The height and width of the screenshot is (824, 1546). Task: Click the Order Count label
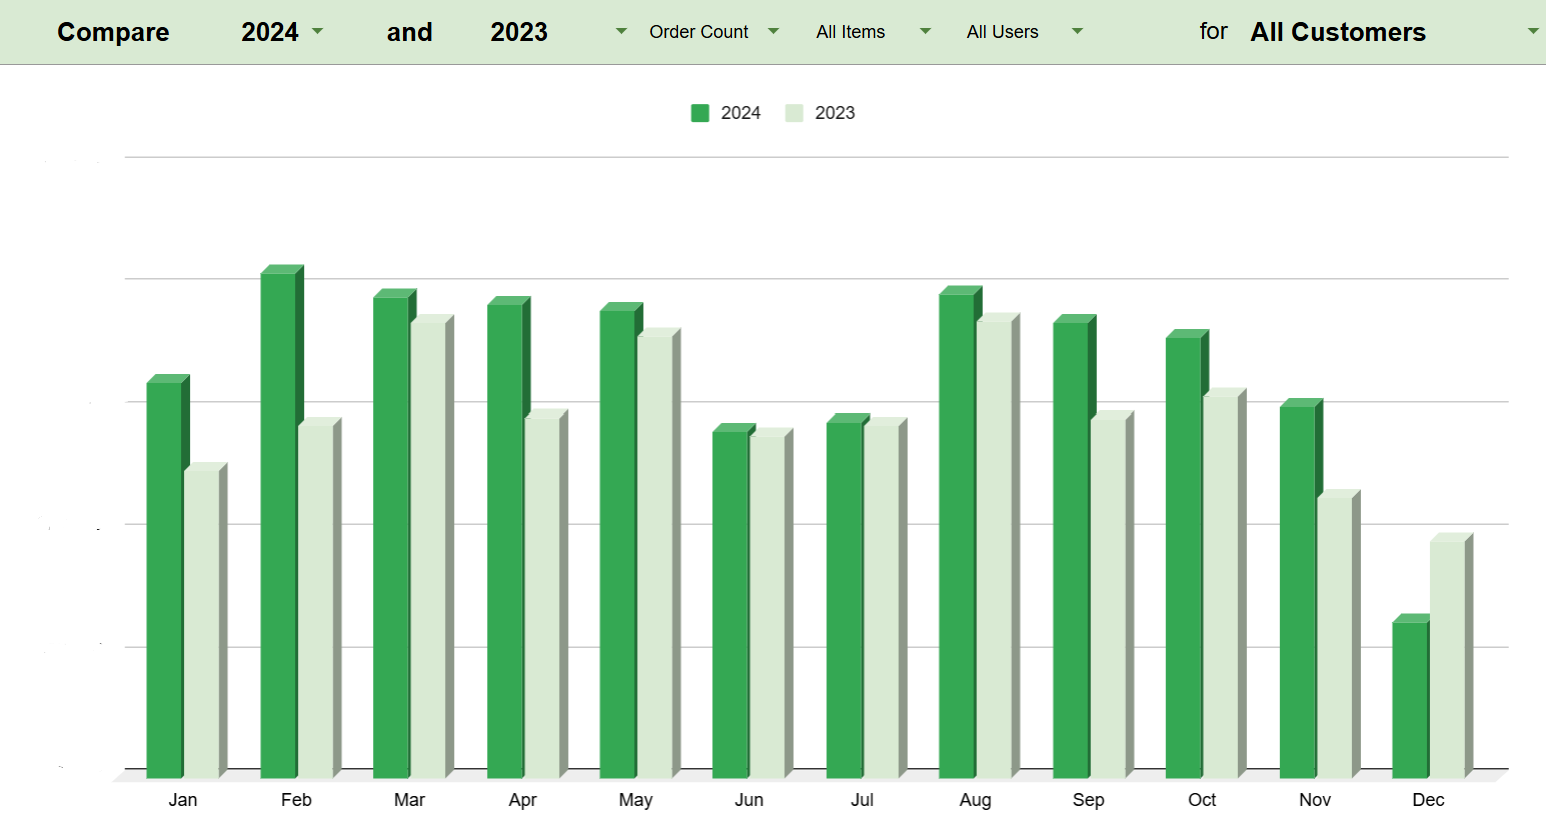coord(699,32)
